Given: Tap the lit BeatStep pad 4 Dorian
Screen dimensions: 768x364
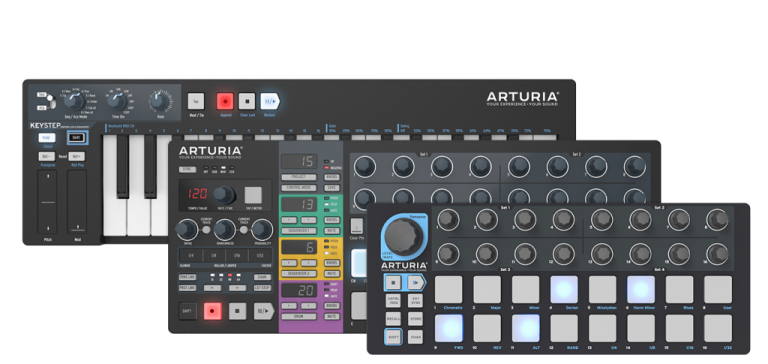Looking at the screenshot, I should (564, 290).
